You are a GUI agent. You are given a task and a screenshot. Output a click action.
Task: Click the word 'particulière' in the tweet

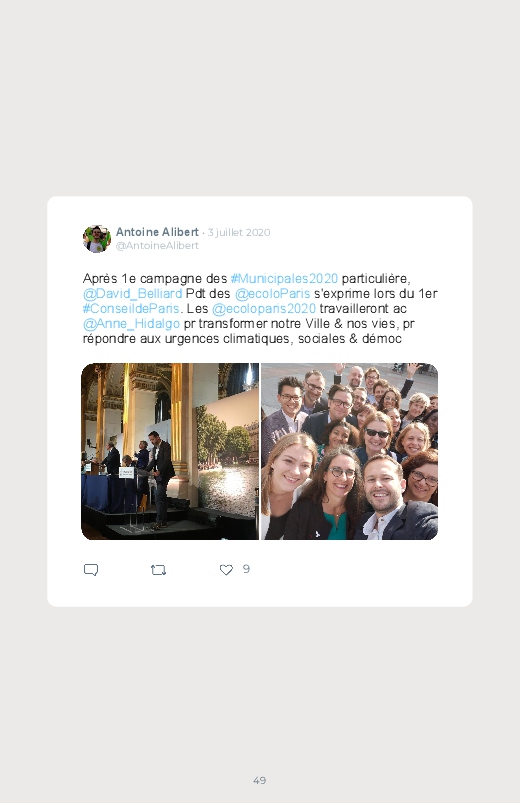click(375, 279)
